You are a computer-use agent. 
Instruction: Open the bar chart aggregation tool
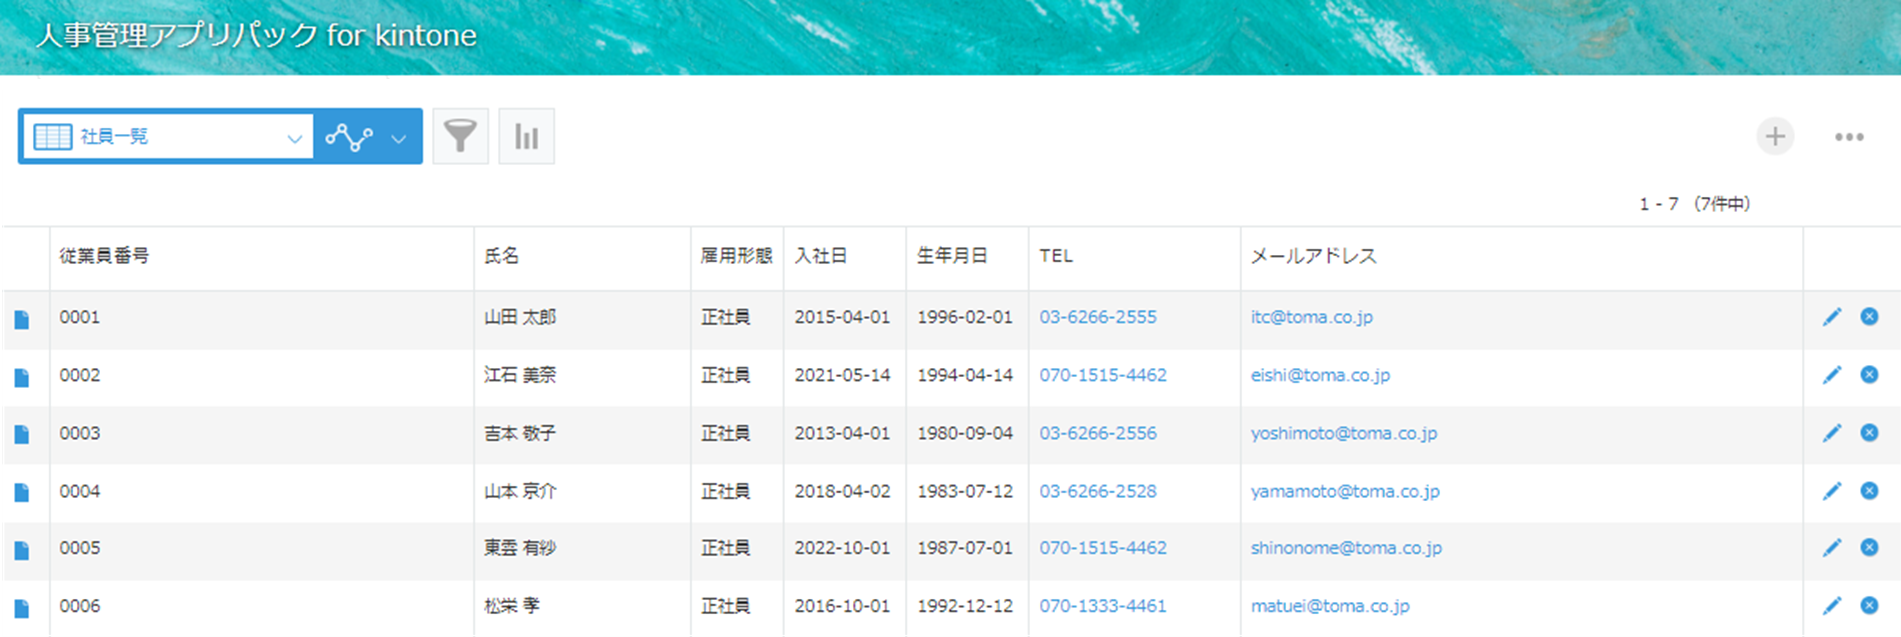(x=527, y=136)
